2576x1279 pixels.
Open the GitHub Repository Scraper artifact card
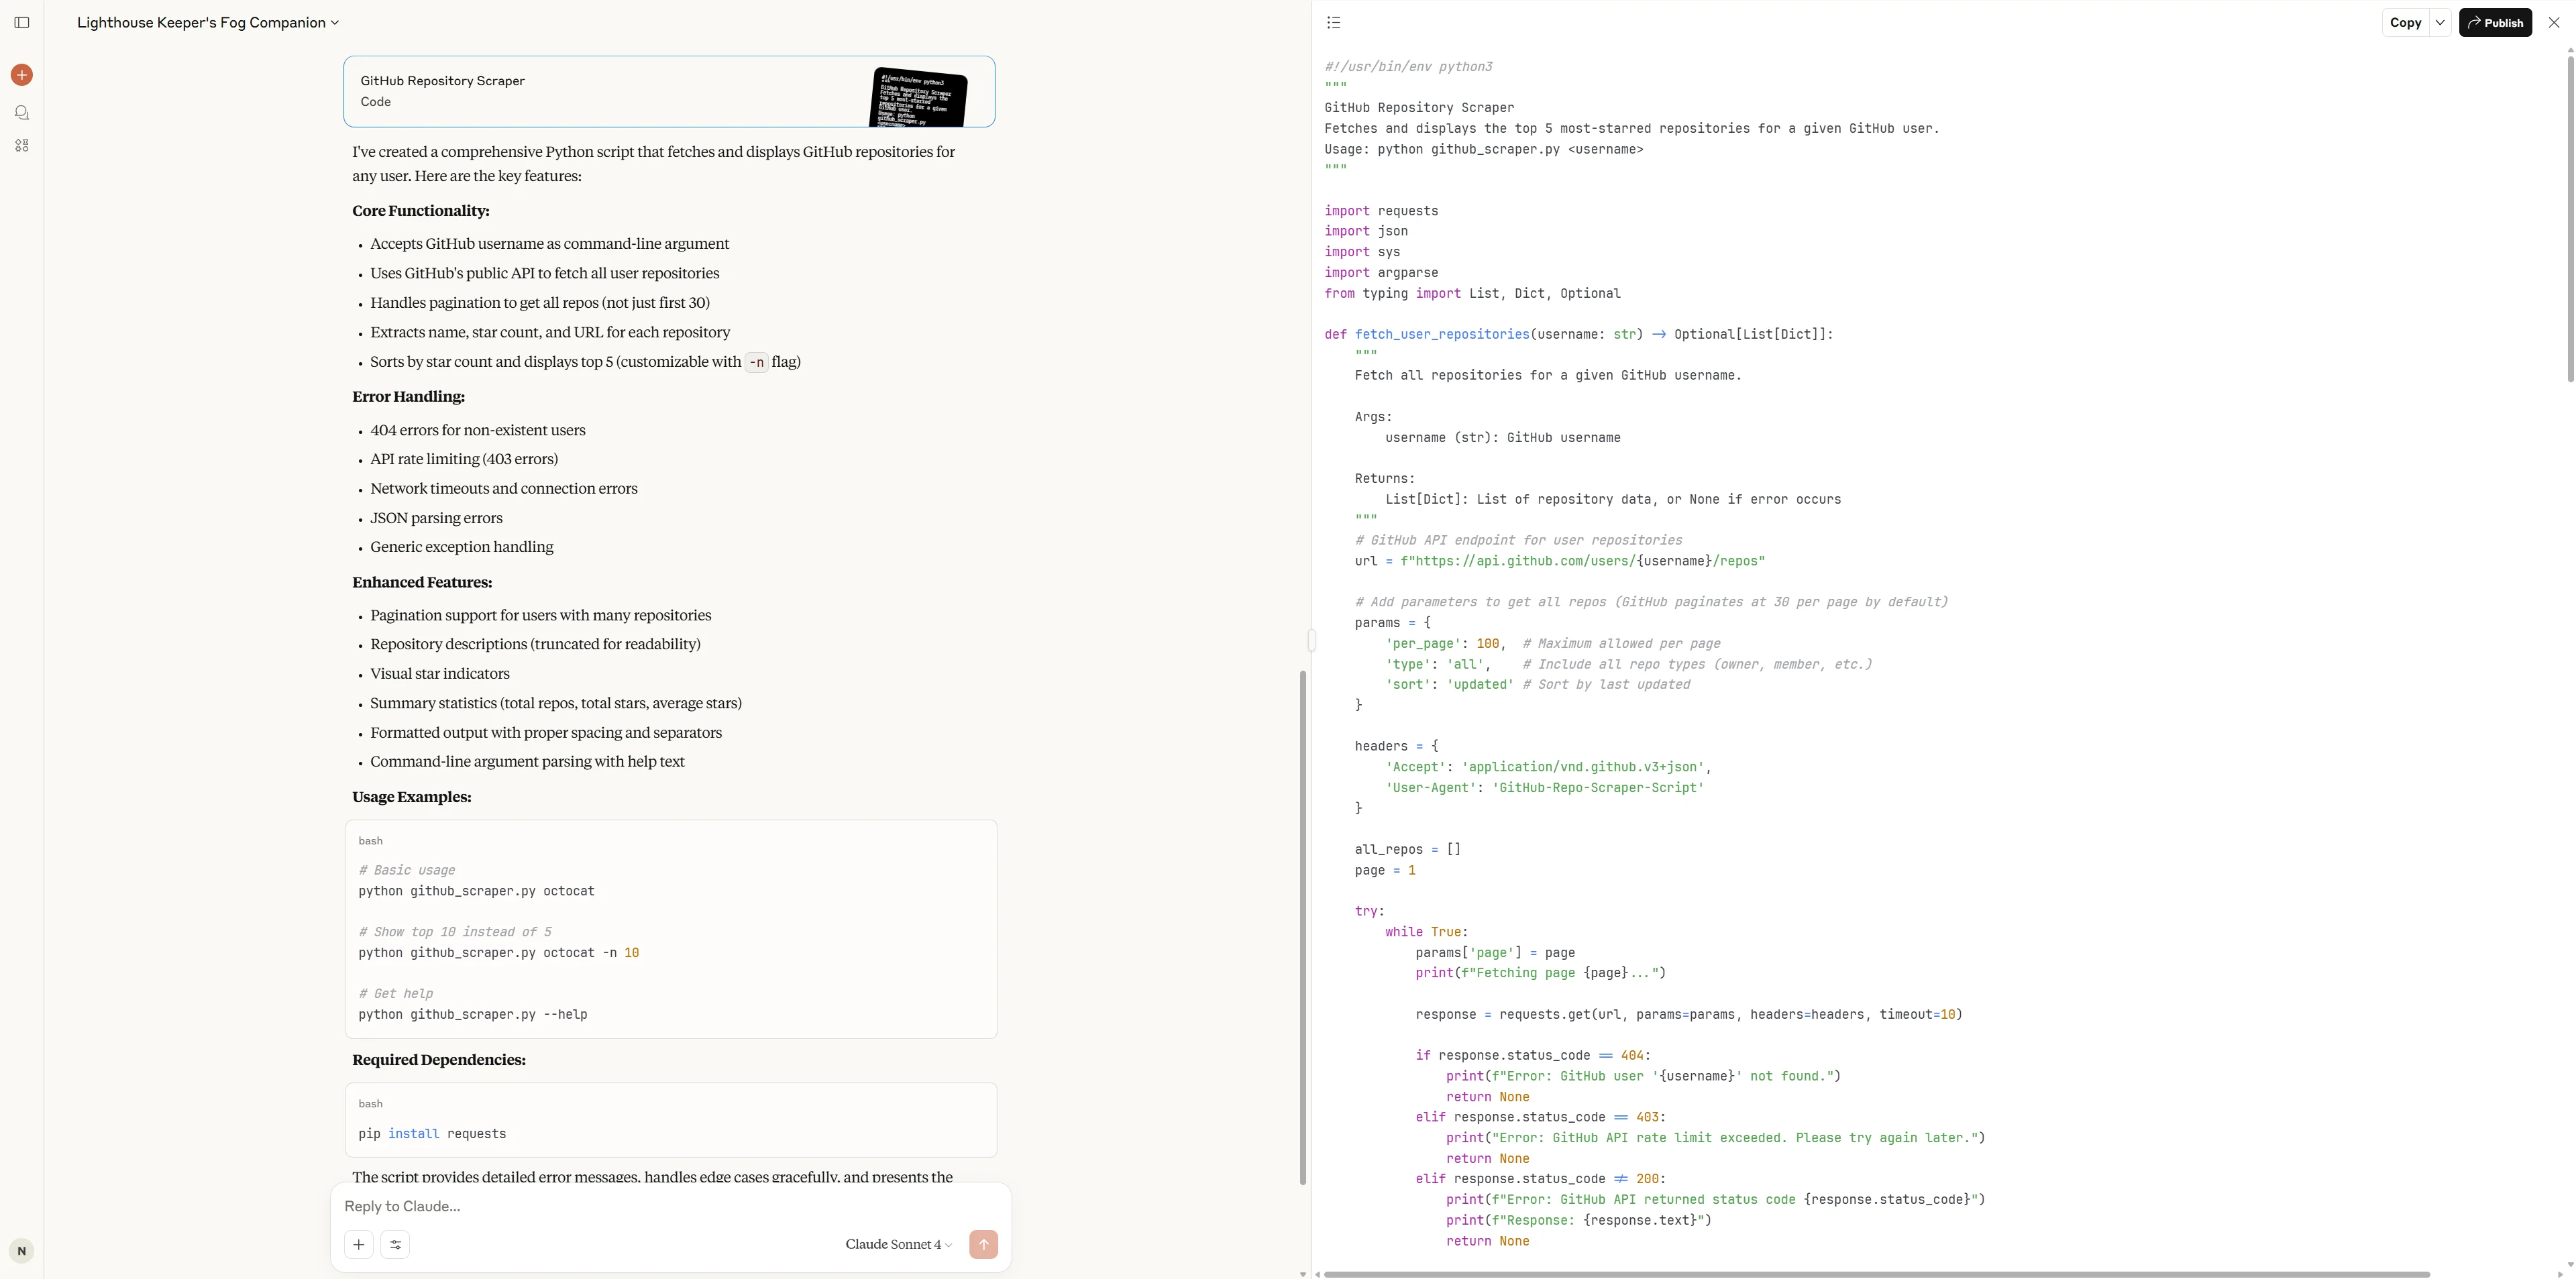[669, 91]
